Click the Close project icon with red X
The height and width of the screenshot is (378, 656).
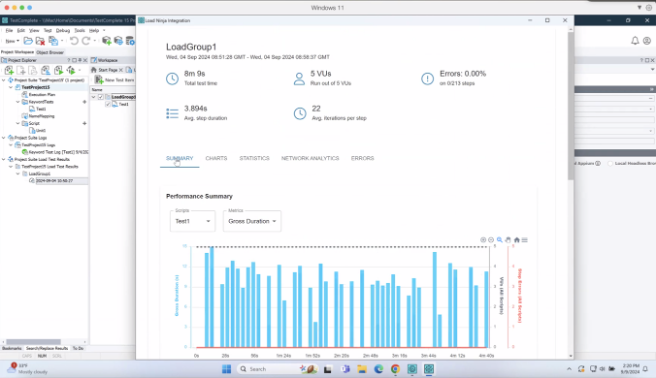click(40, 41)
